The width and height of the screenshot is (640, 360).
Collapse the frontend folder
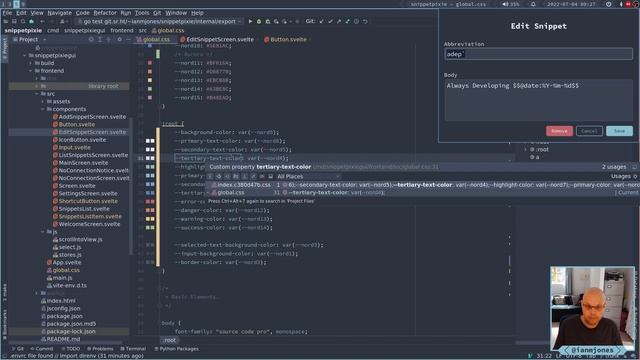(31, 71)
